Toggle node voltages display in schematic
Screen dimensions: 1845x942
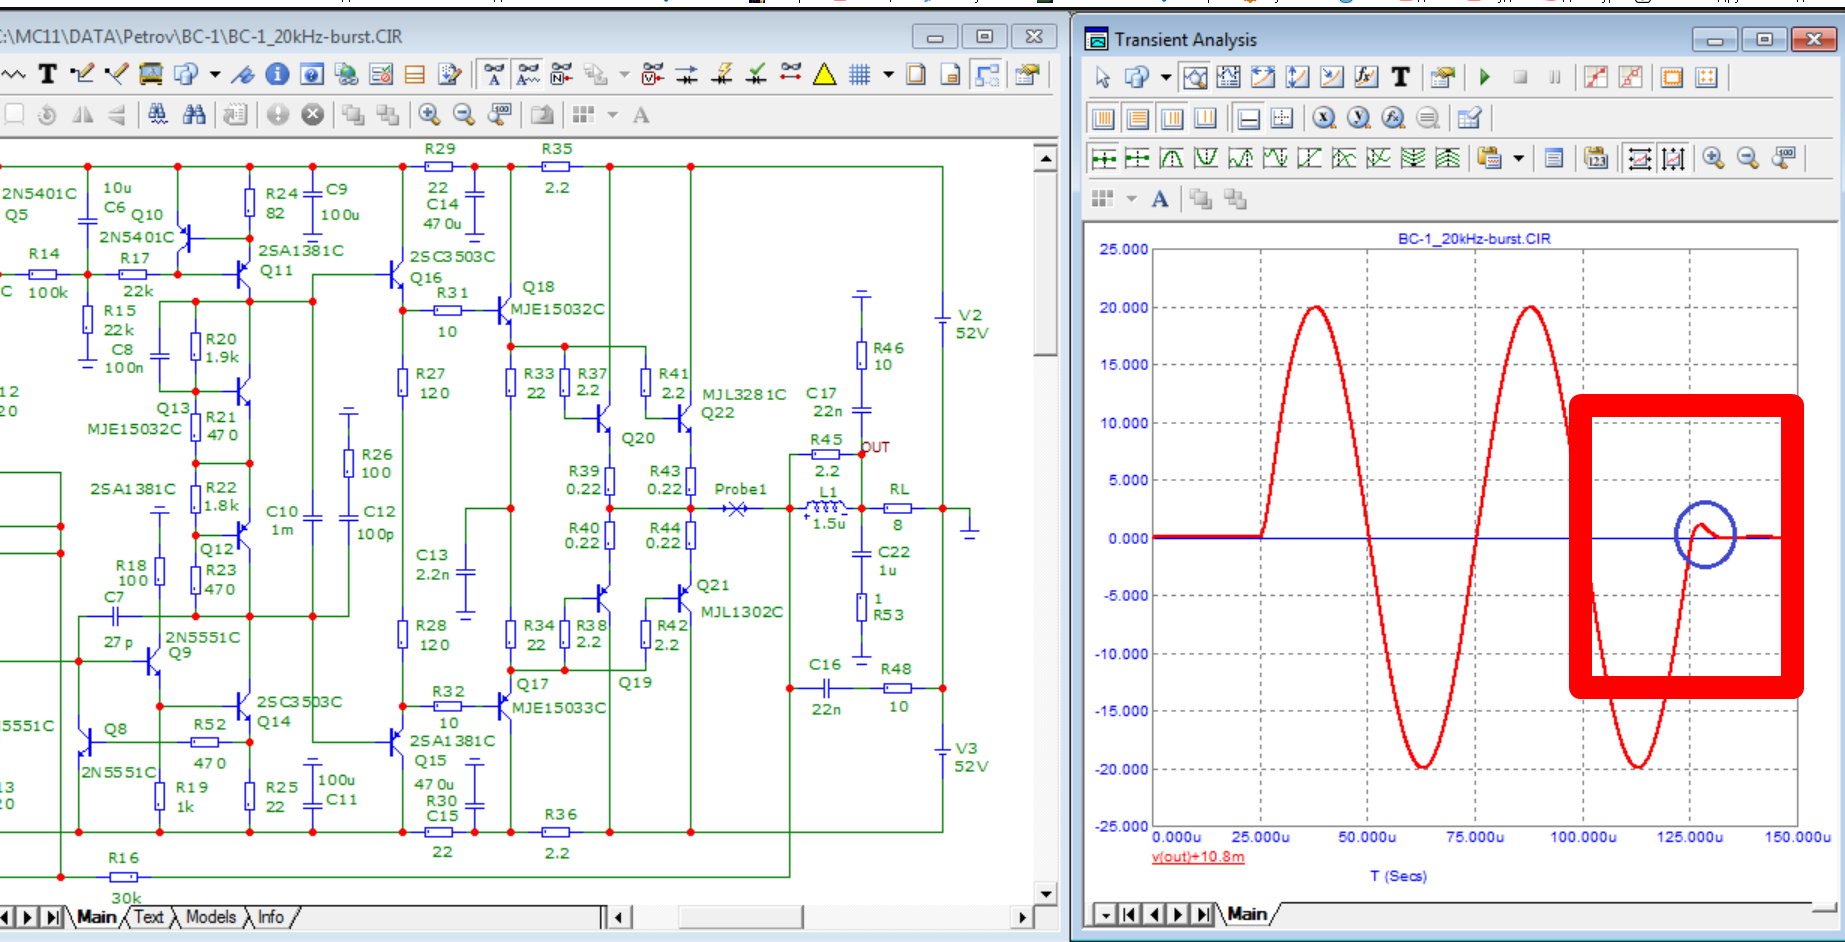tap(653, 74)
